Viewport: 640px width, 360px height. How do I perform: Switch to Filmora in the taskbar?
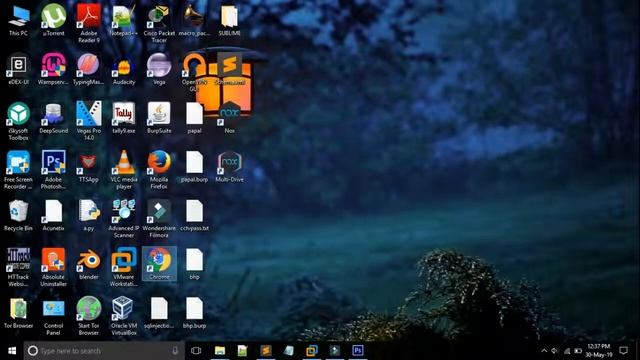pyautogui.click(x=335, y=351)
